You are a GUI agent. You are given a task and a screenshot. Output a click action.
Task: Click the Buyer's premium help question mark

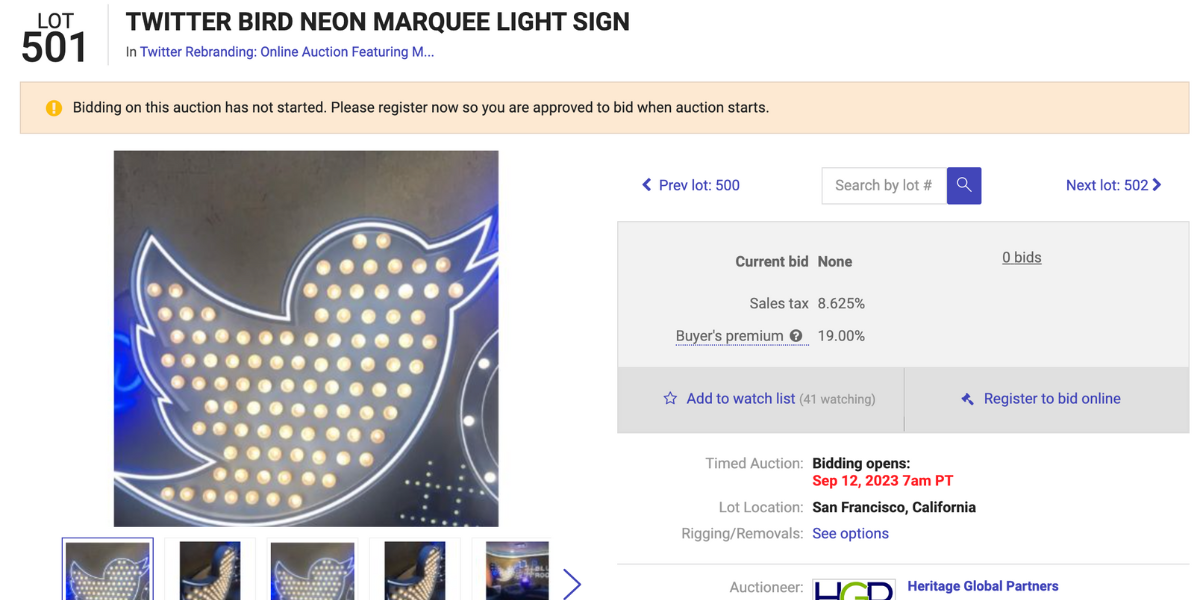coord(796,336)
